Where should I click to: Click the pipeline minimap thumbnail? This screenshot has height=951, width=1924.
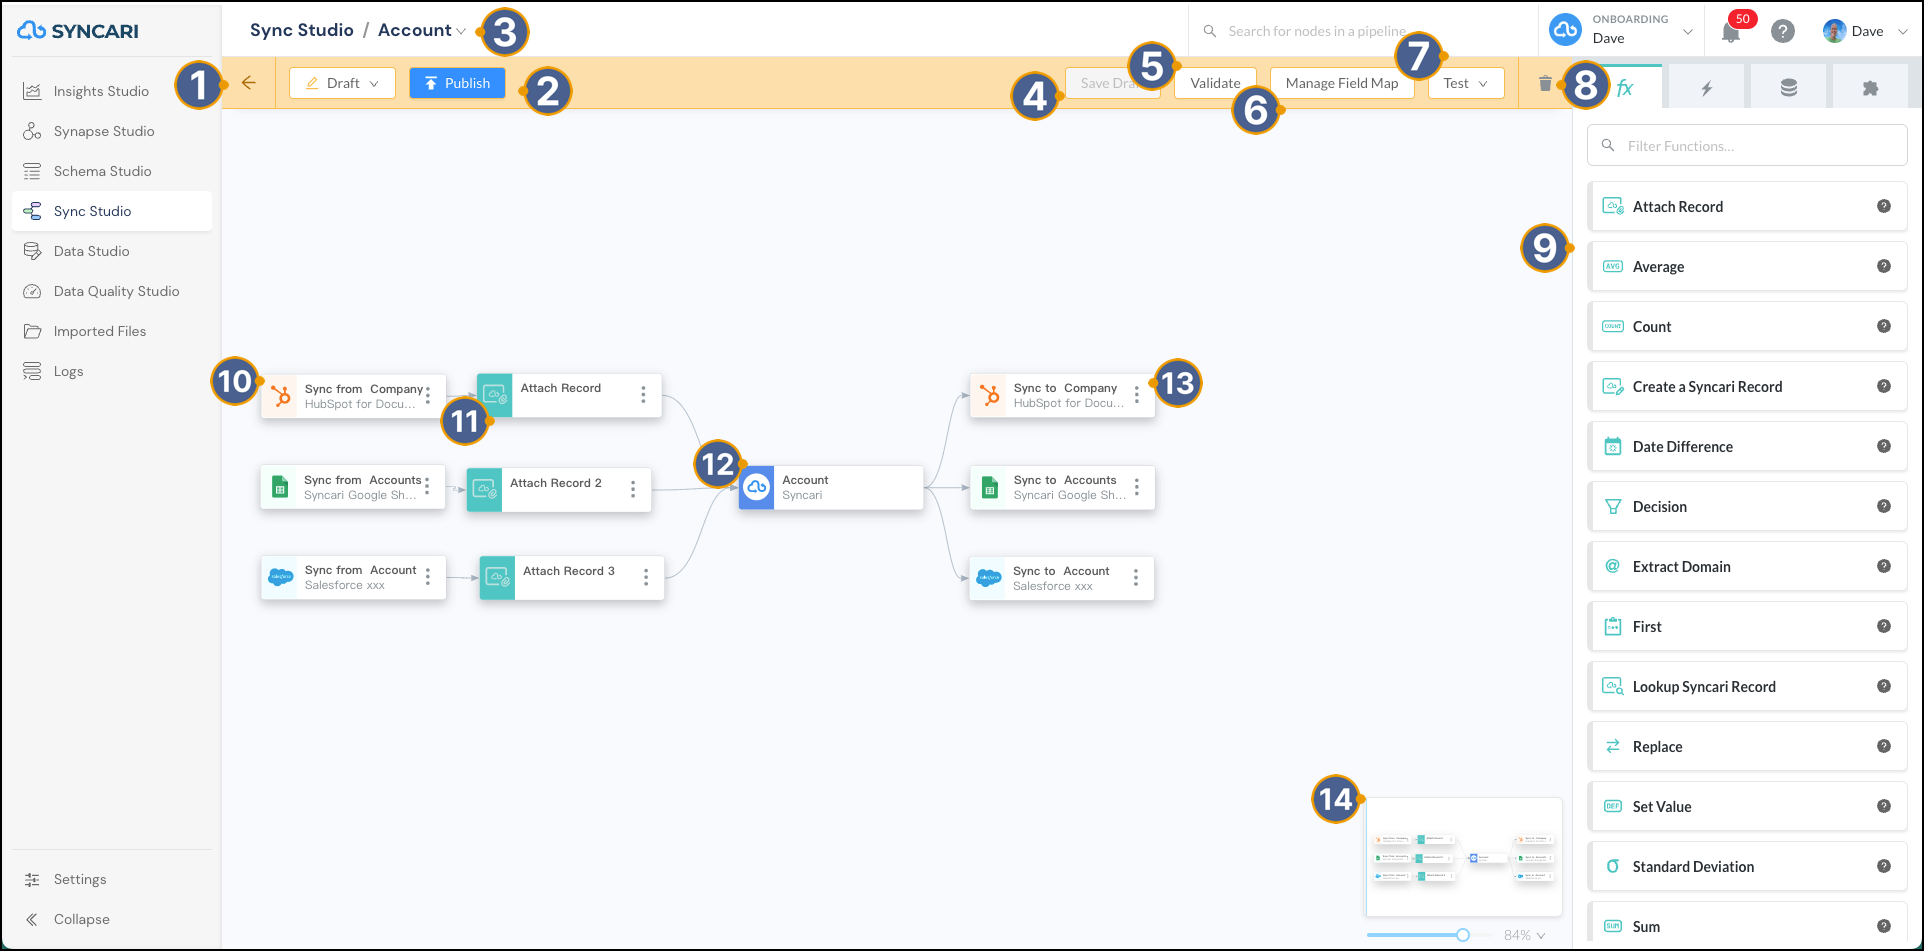[x=1464, y=856]
